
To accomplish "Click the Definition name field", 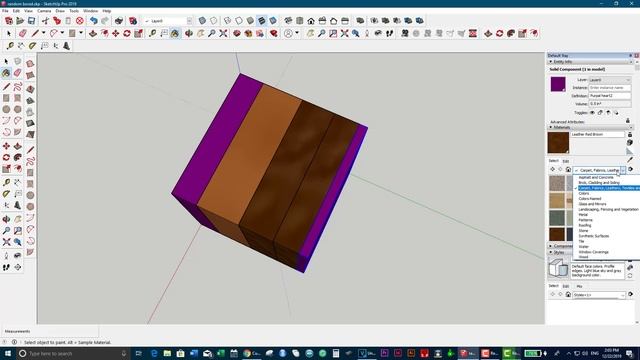I will click(609, 96).
